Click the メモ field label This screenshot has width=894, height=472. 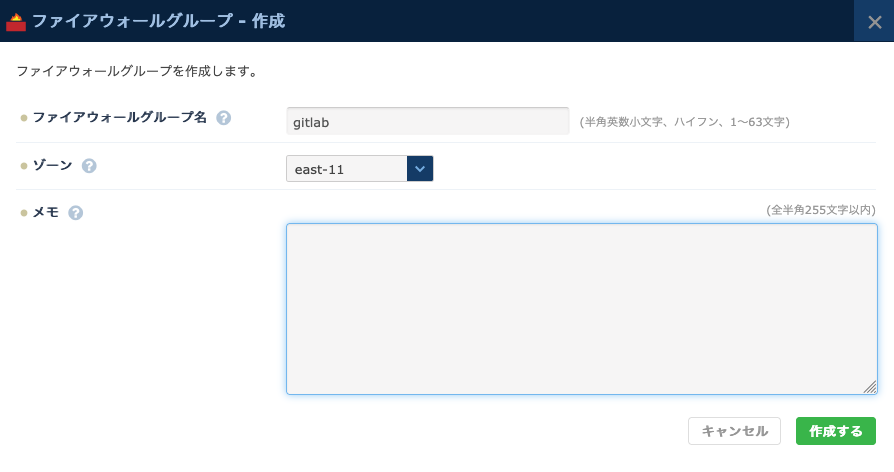[x=46, y=213]
